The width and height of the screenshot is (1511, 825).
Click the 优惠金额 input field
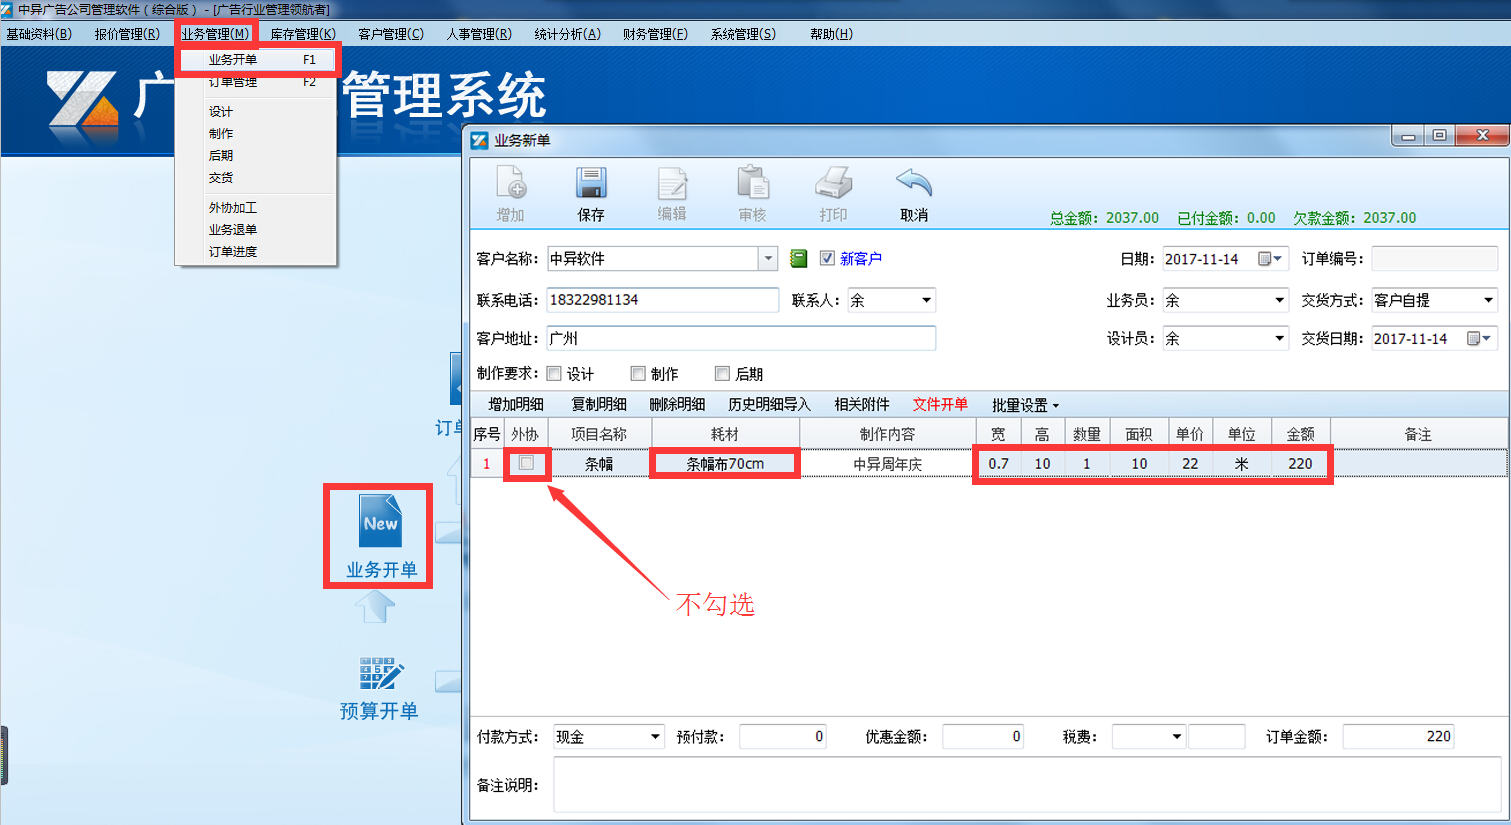[983, 737]
